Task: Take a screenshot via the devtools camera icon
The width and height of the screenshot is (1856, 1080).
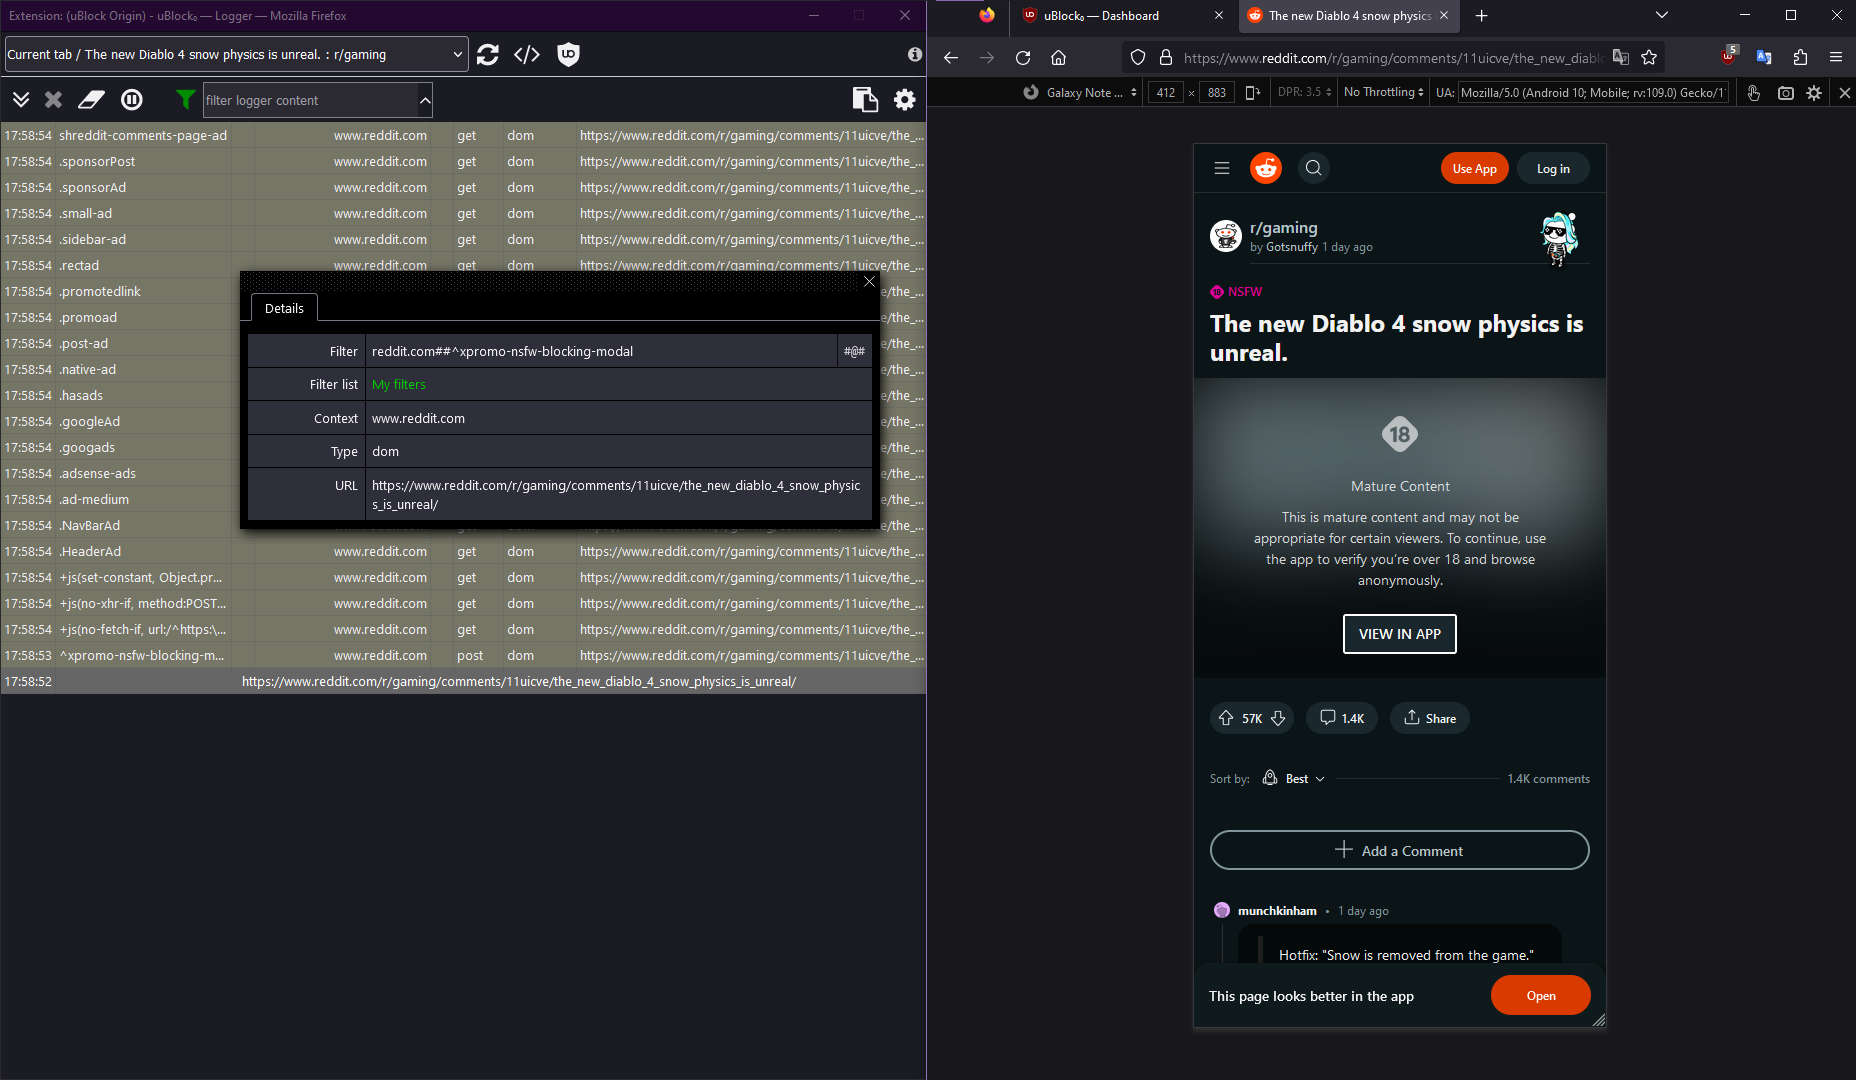Action: 1786,92
